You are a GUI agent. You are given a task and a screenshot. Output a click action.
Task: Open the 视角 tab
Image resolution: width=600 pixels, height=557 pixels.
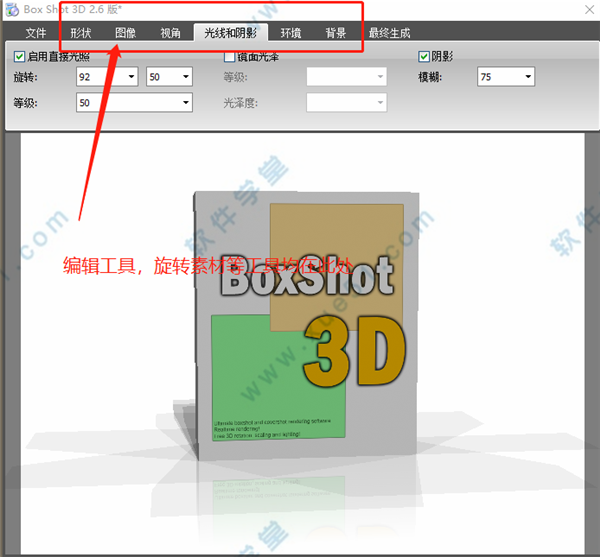pyautogui.click(x=170, y=33)
